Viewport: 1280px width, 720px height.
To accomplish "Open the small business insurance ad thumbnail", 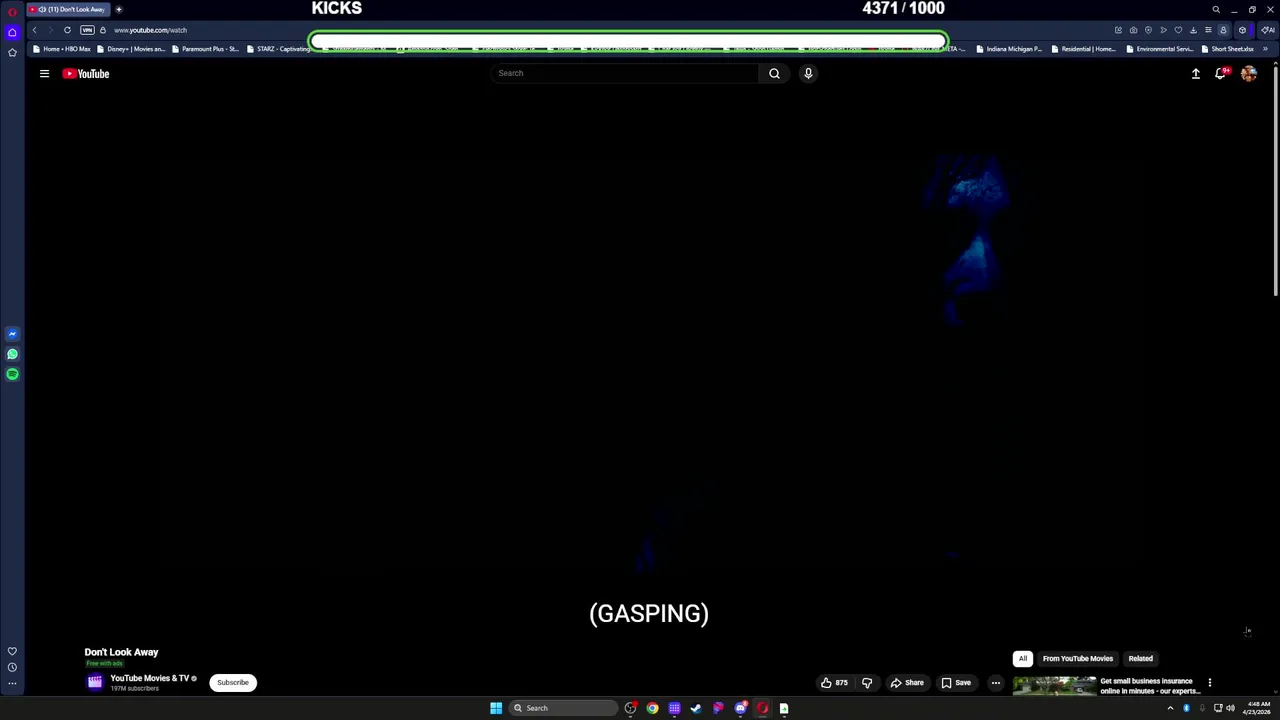I will [1054, 686].
